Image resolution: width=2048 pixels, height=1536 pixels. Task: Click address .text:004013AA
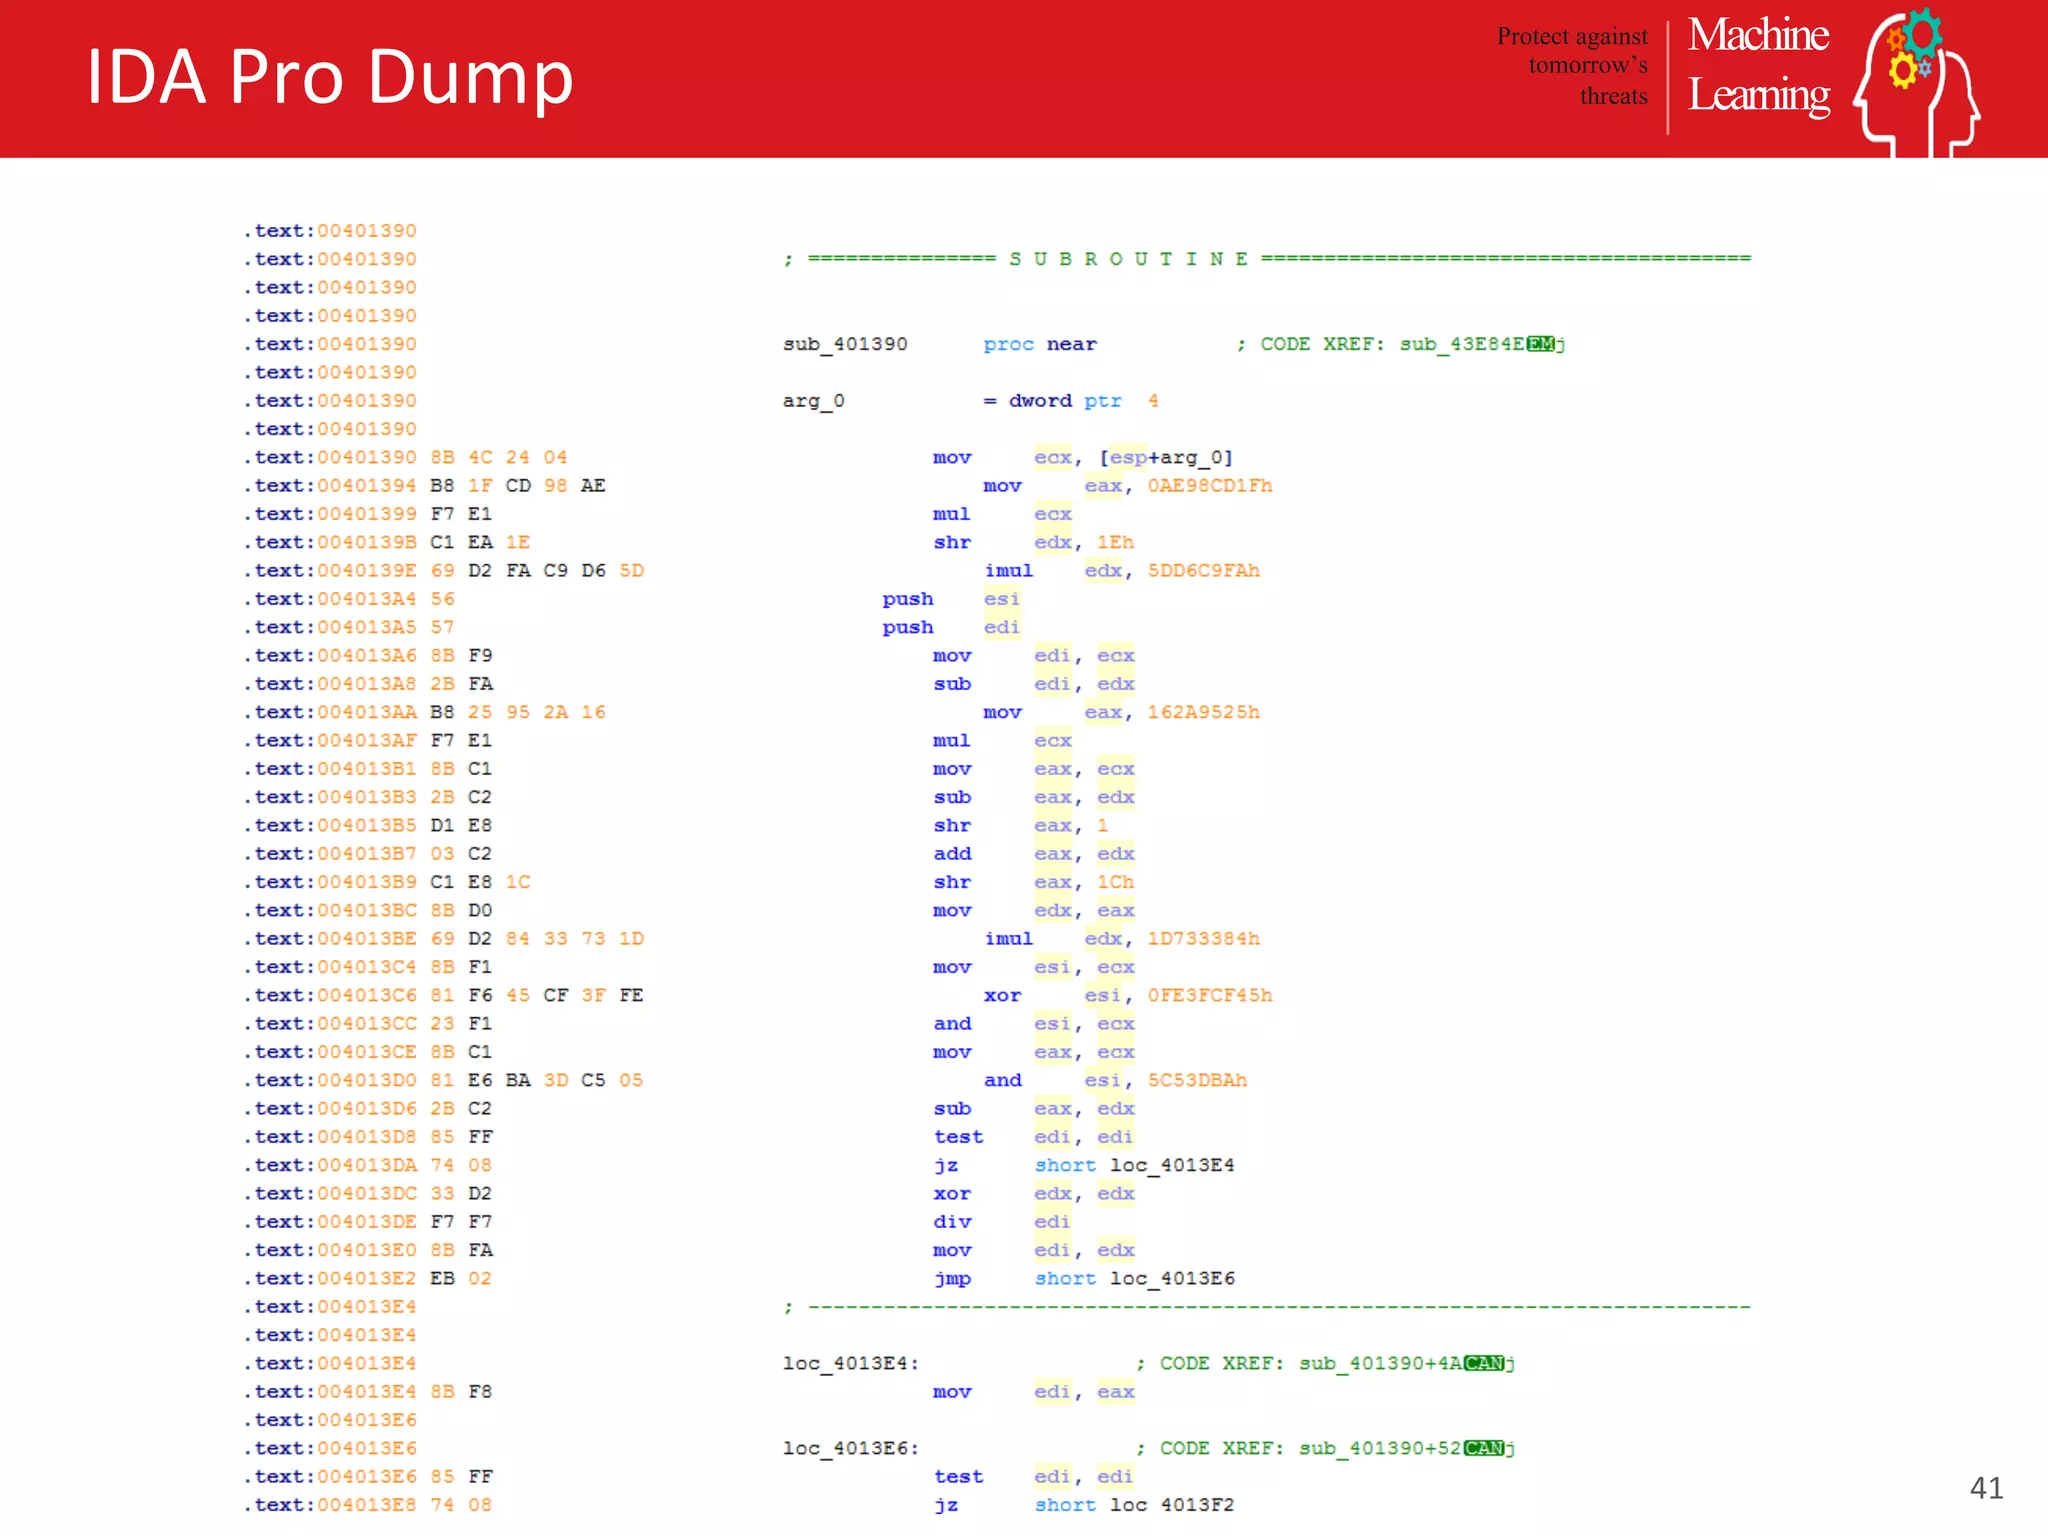pyautogui.click(x=330, y=713)
